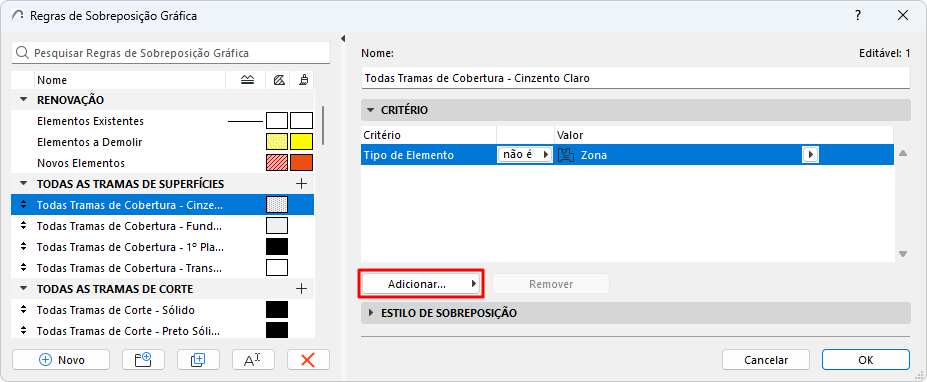Click line swatch of Elementos Existentes
The image size is (927, 382).
[245, 121]
